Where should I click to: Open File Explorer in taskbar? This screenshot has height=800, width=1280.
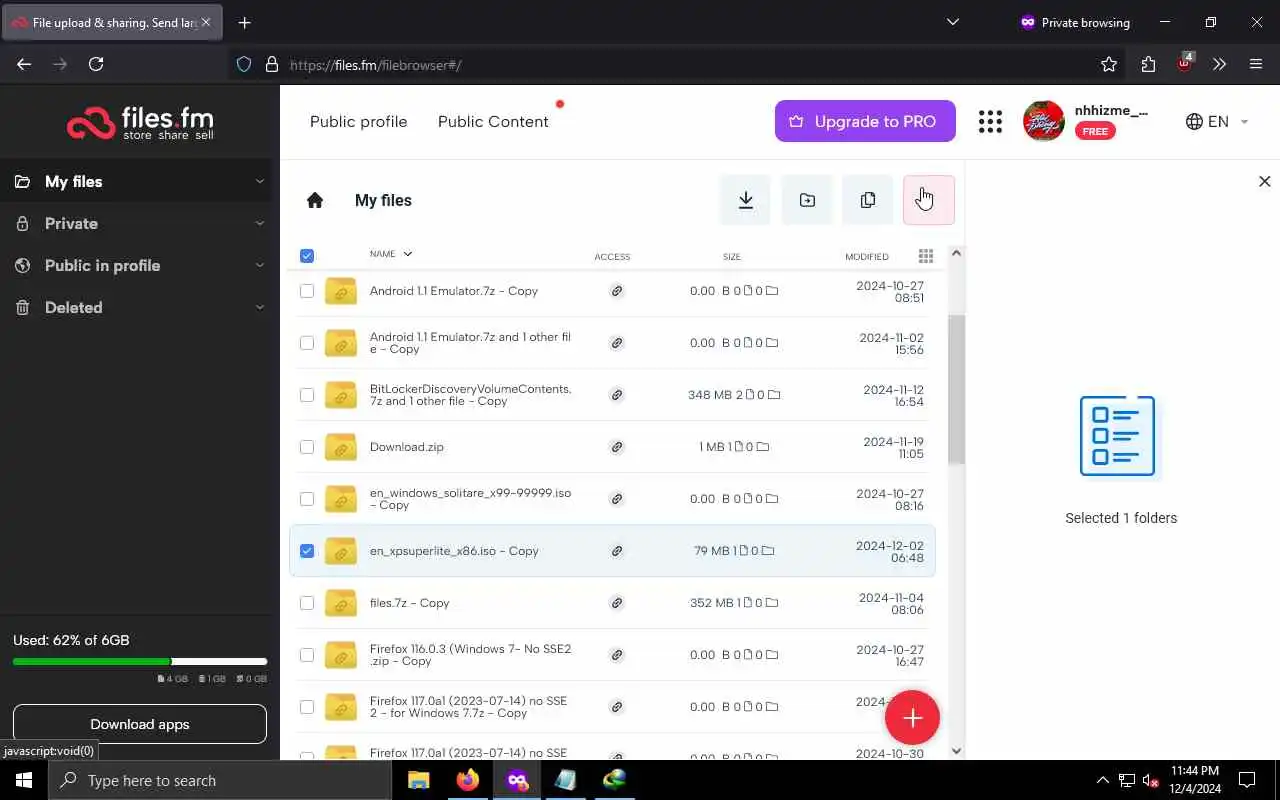[x=419, y=780]
